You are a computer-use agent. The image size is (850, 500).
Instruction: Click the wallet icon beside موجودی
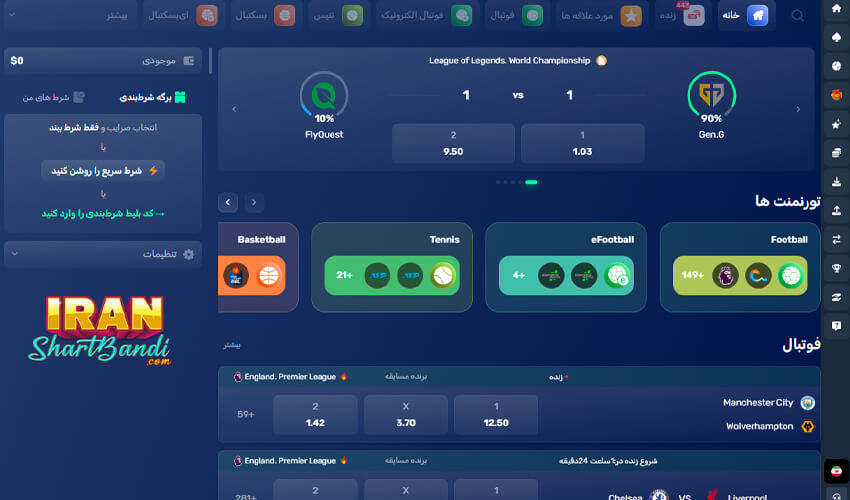click(x=189, y=61)
